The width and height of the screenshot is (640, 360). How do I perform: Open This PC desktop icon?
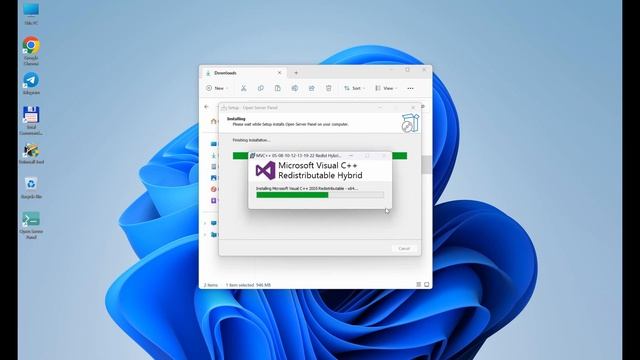(x=31, y=14)
